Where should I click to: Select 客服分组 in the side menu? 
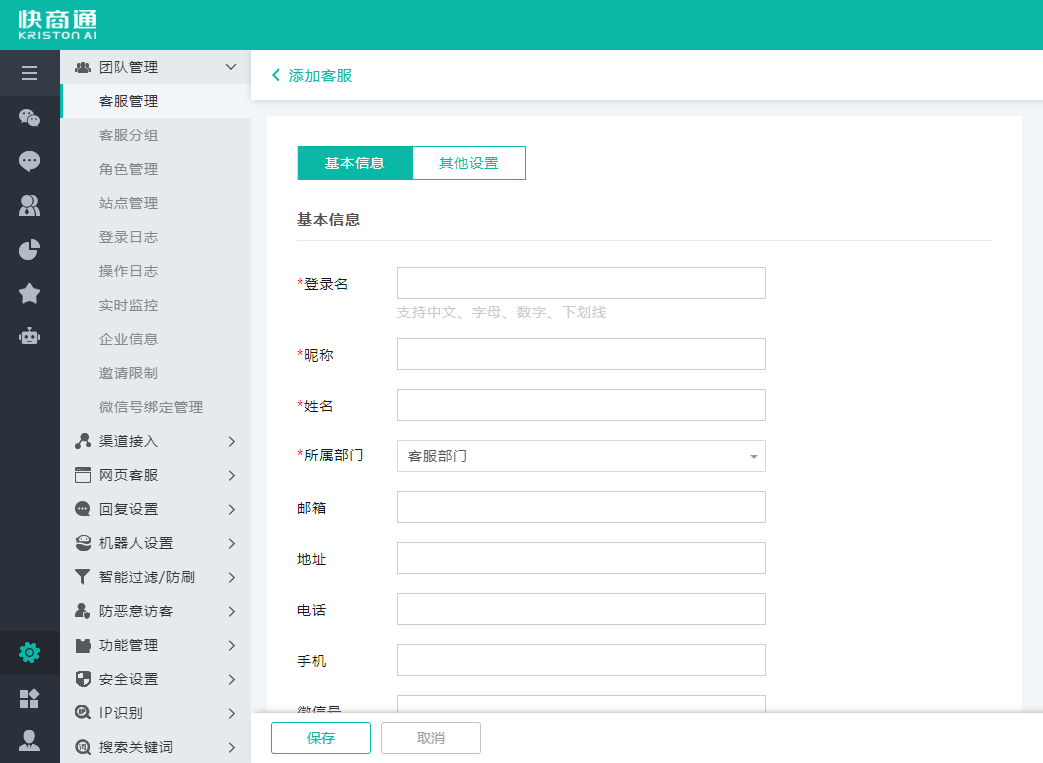pyautogui.click(x=128, y=135)
